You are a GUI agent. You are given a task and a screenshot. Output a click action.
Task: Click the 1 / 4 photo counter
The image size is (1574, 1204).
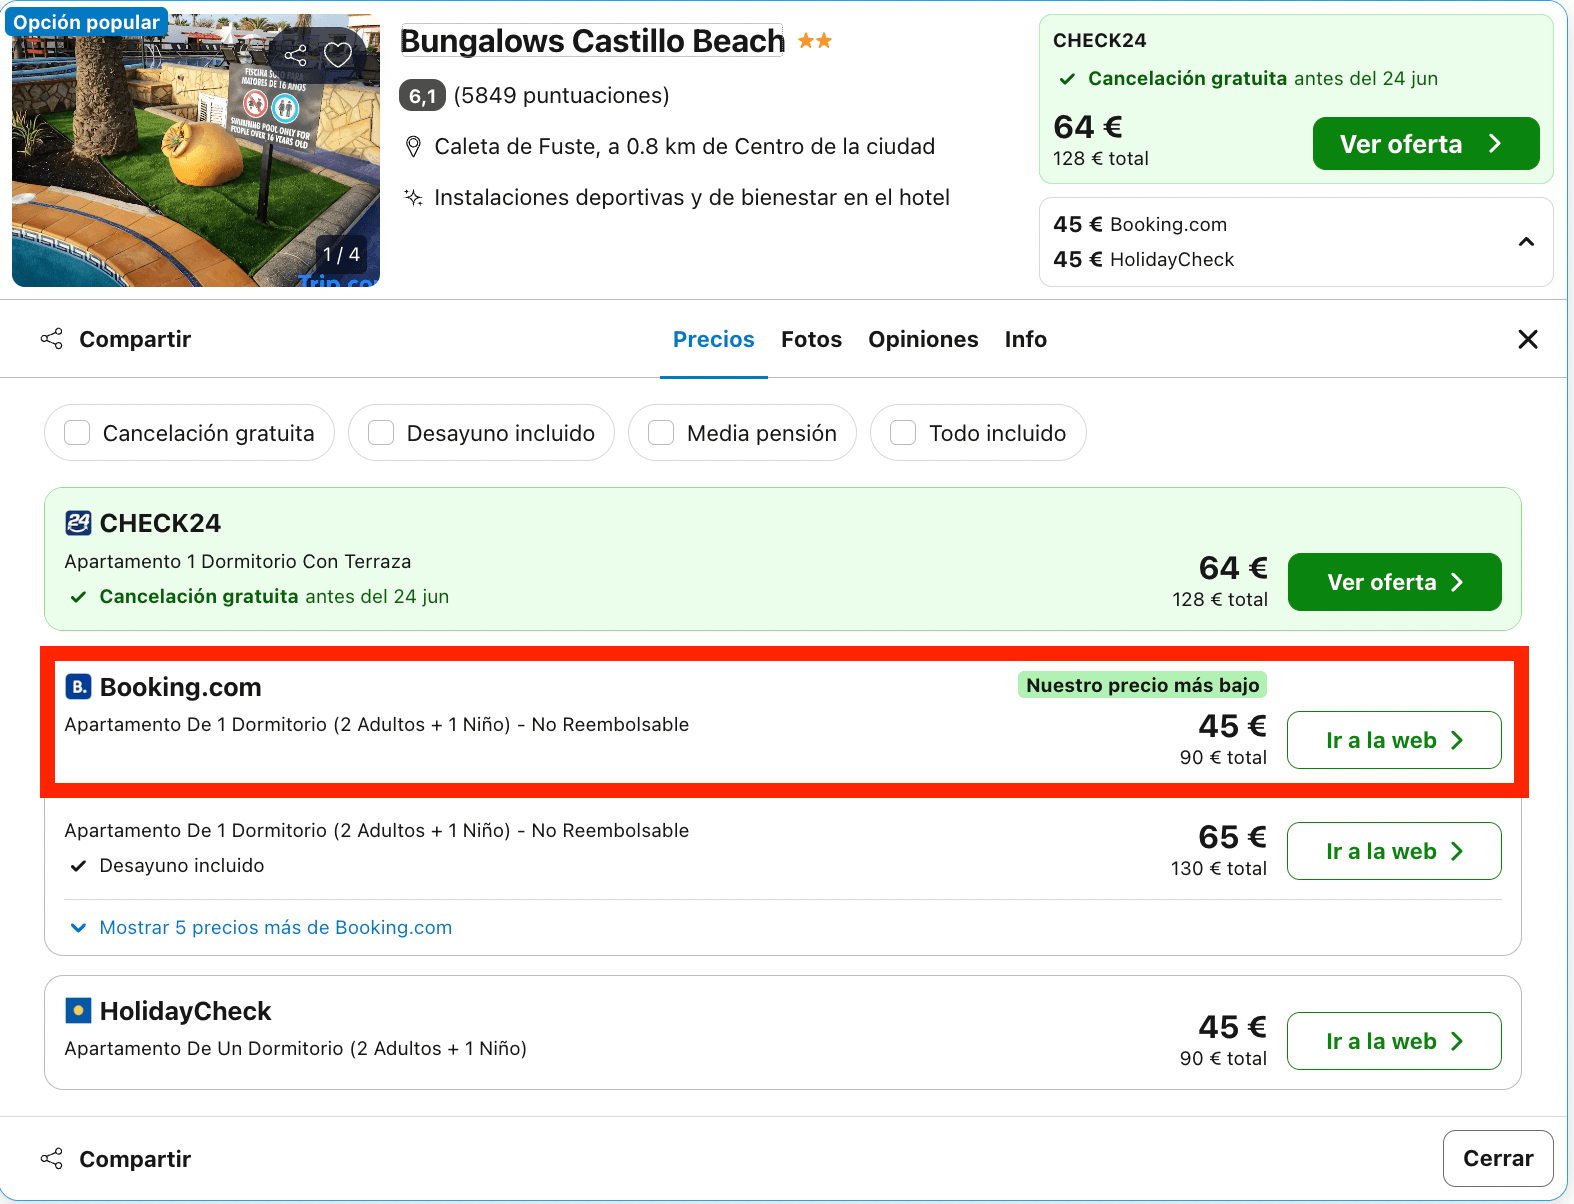(x=341, y=255)
